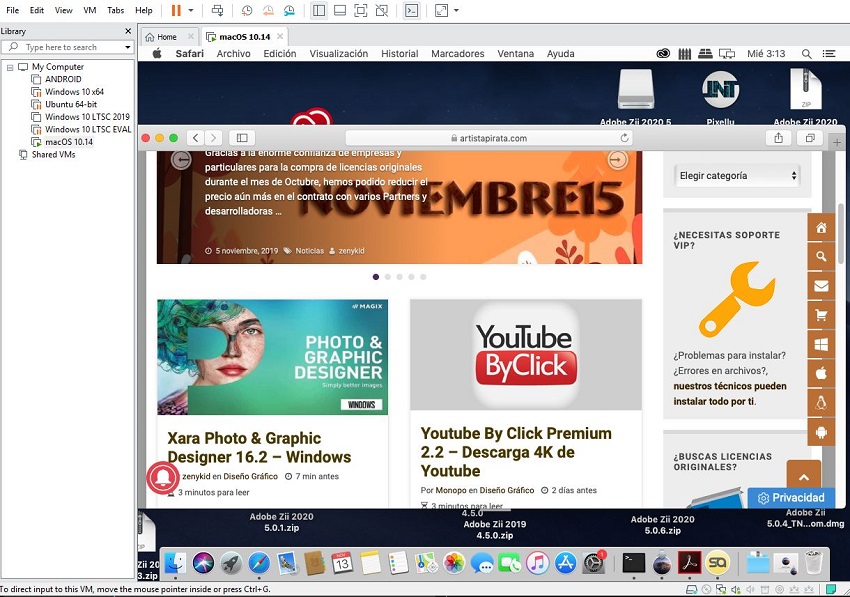
Task: Pause the virtual machine with orange button
Action: click(176, 10)
